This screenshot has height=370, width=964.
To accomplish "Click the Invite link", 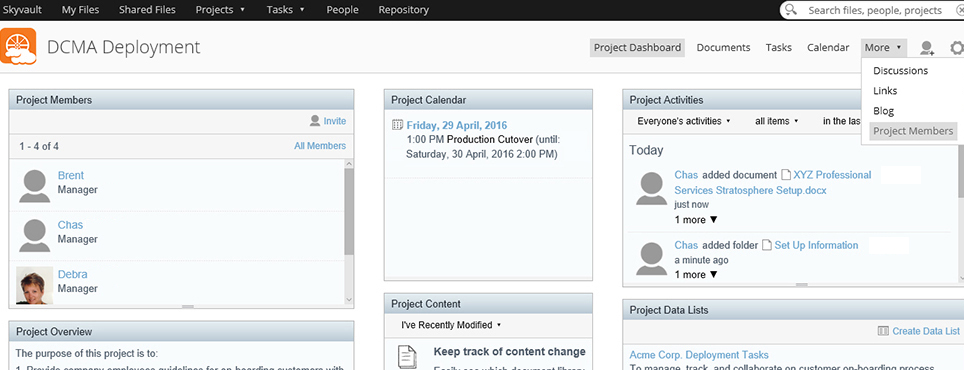I will [x=334, y=121].
